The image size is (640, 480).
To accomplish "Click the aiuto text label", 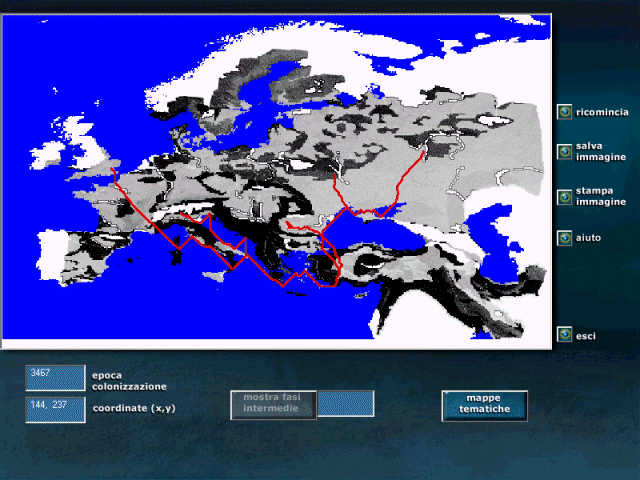I will [589, 238].
